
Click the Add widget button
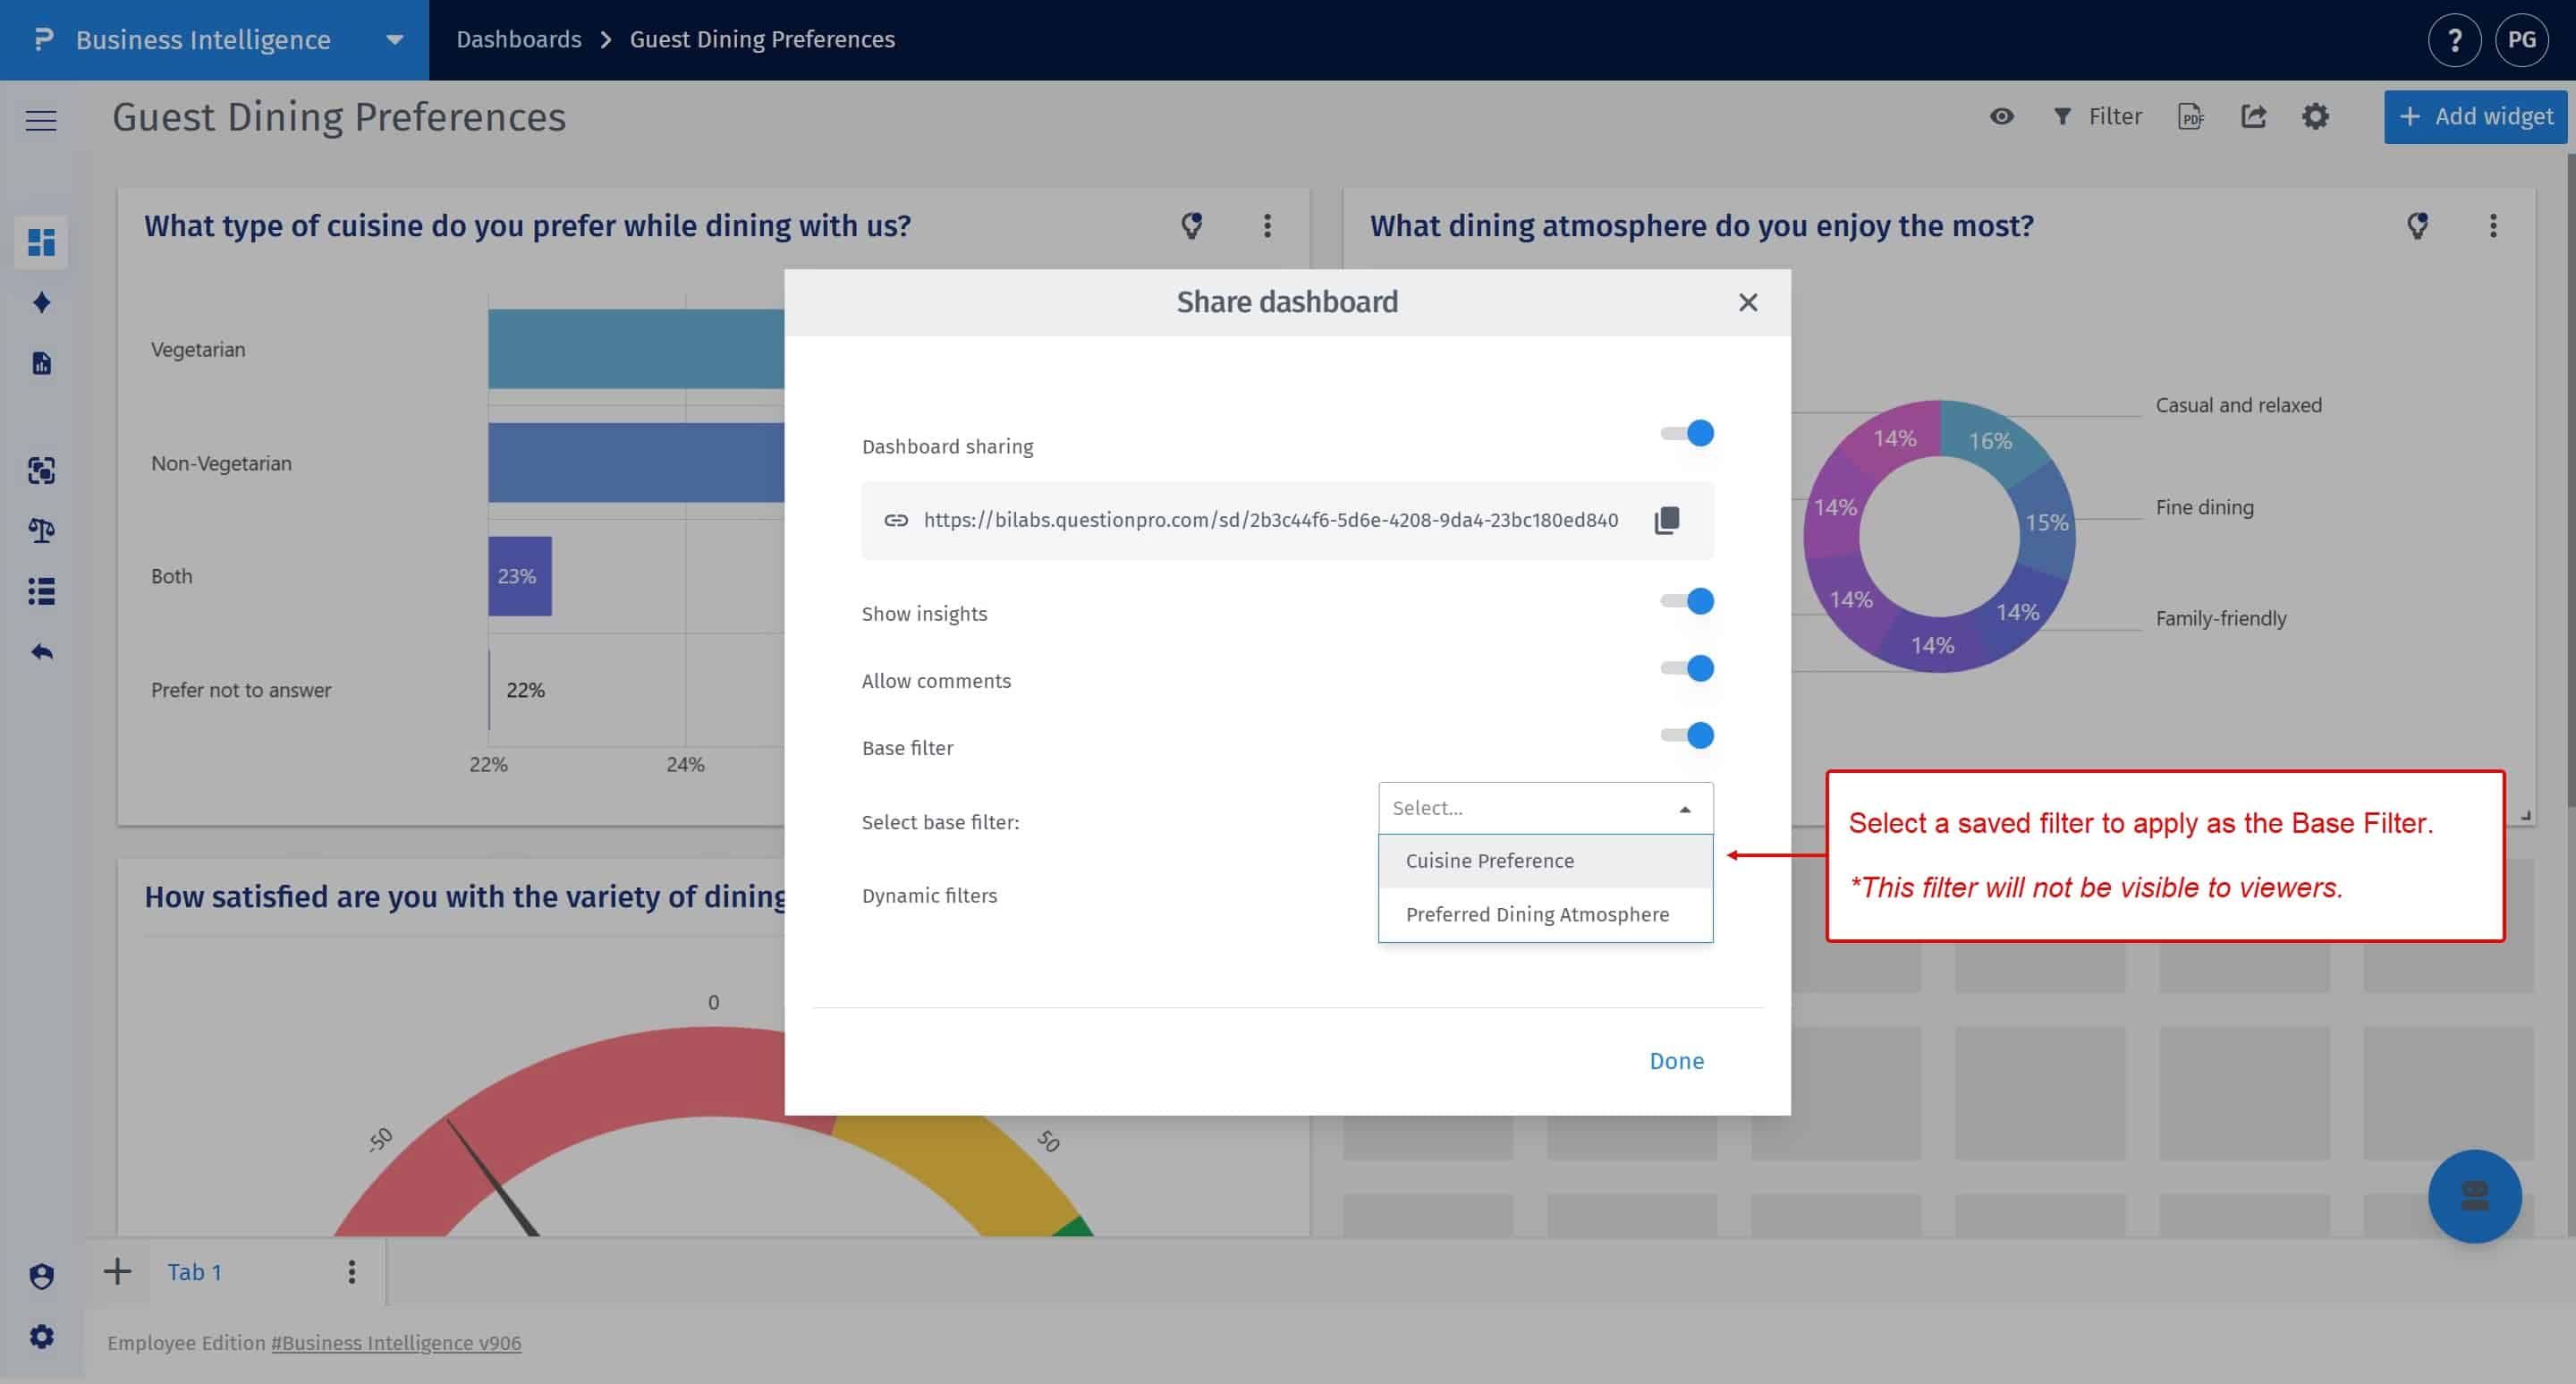click(x=2475, y=116)
